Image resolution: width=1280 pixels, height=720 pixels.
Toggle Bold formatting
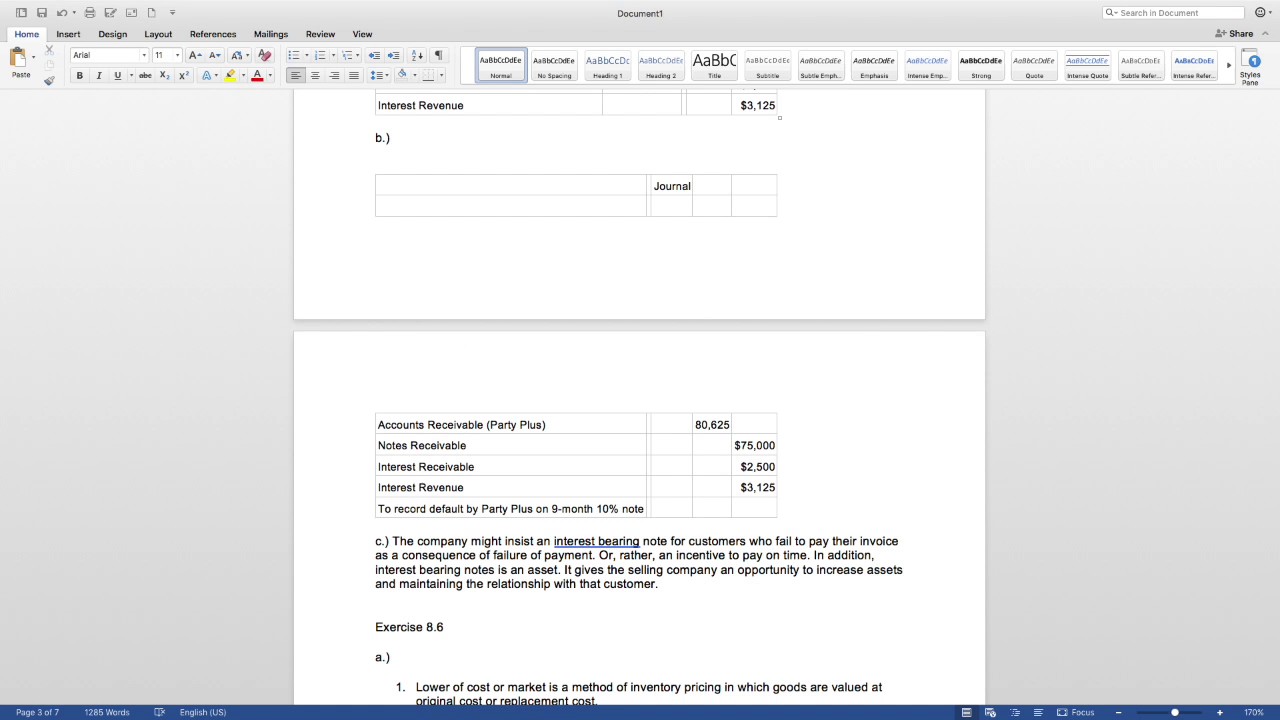80,76
